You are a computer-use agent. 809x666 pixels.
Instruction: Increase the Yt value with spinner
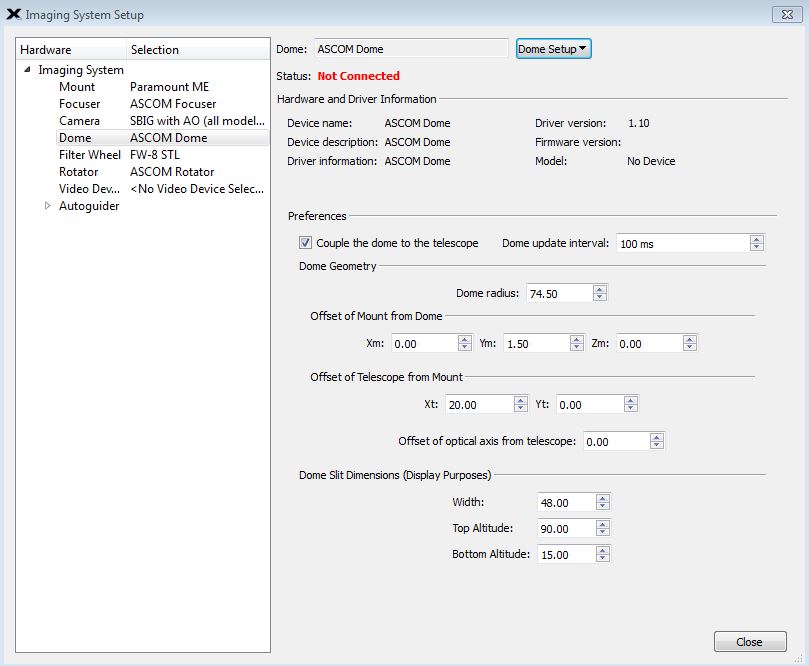tap(631, 400)
